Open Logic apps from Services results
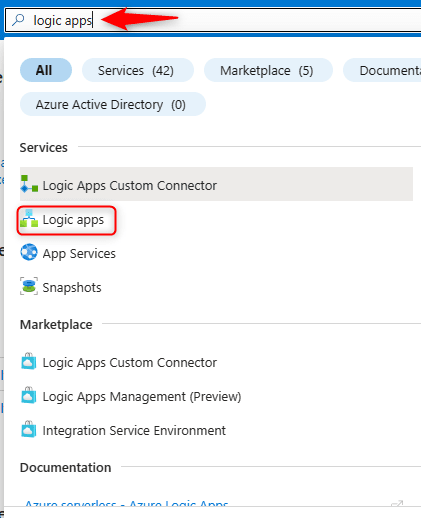 pos(73,220)
